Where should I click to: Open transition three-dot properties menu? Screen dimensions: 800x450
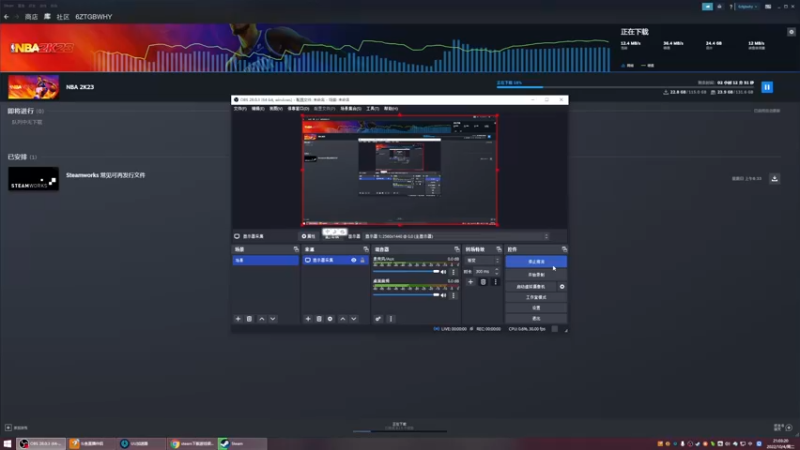point(495,282)
